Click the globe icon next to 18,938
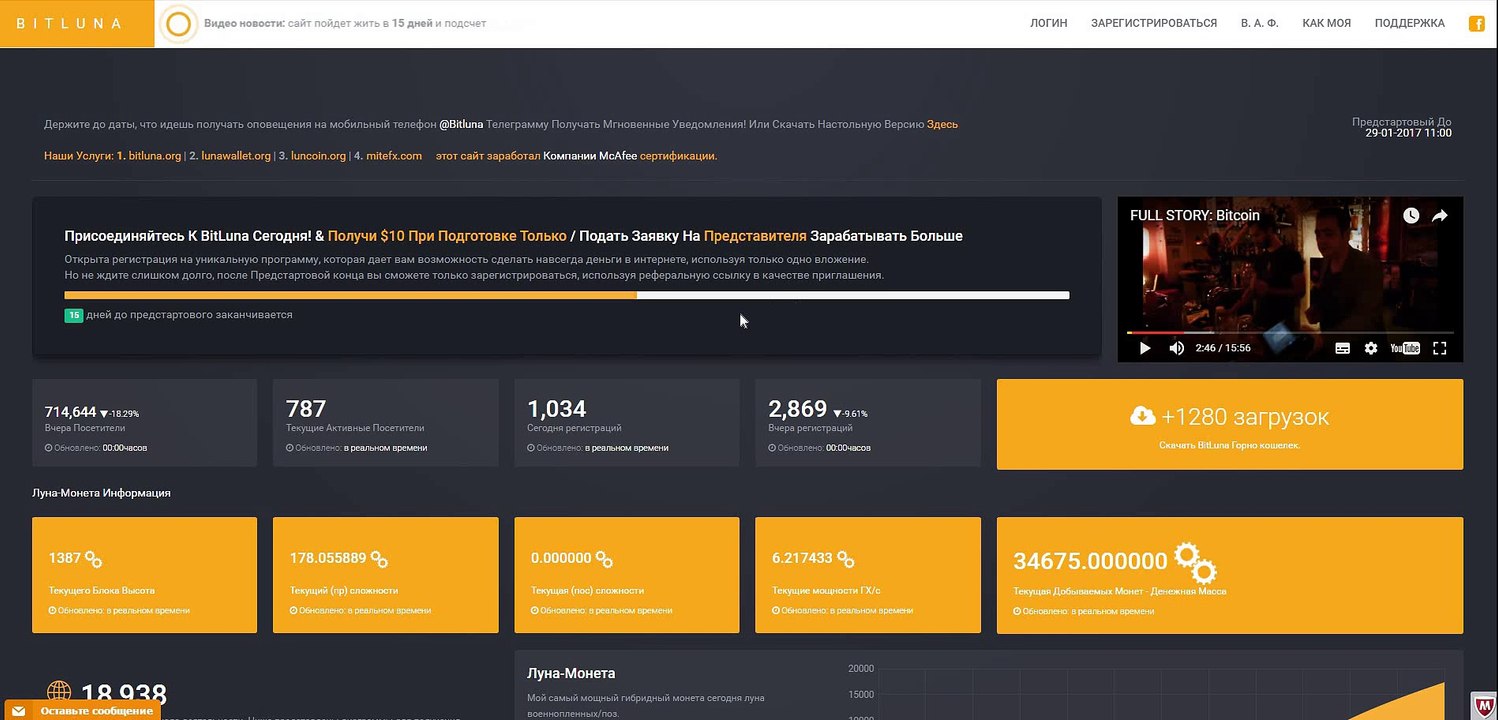The width and height of the screenshot is (1498, 720). pyautogui.click(x=59, y=693)
